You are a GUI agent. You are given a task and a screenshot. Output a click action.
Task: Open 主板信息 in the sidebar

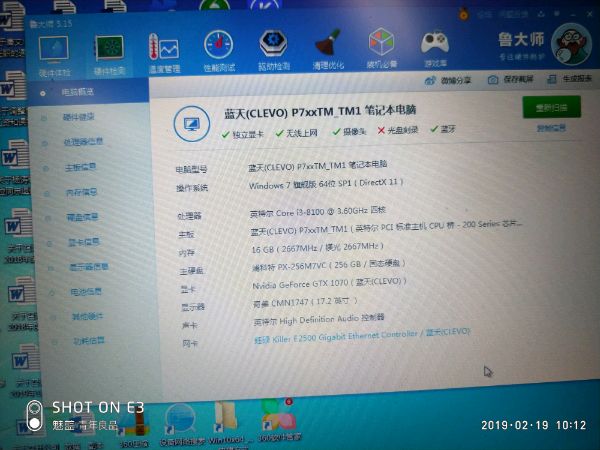coord(80,167)
